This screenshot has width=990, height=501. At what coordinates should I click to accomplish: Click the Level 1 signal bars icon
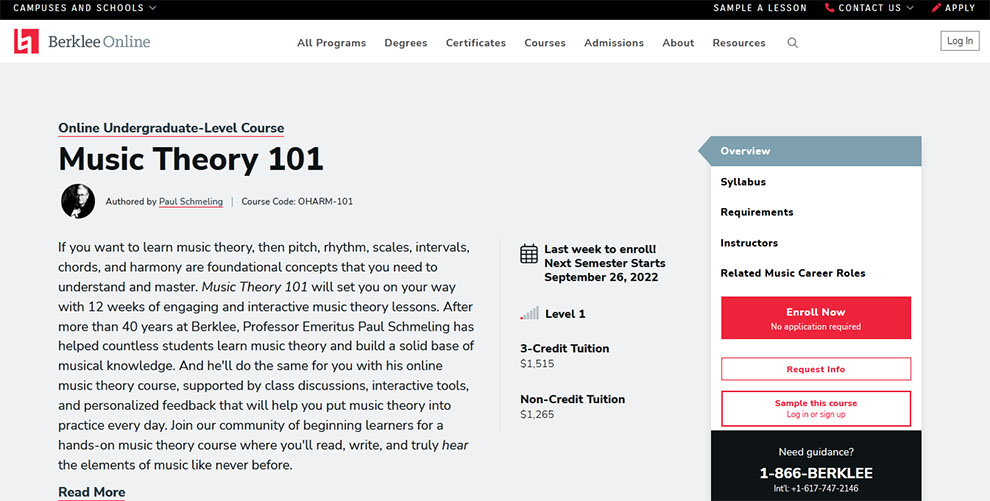pos(529,314)
